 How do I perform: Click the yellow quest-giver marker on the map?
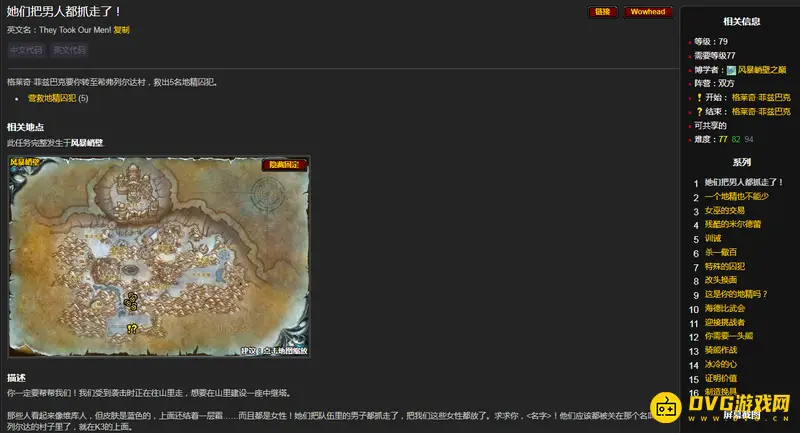tap(132, 329)
